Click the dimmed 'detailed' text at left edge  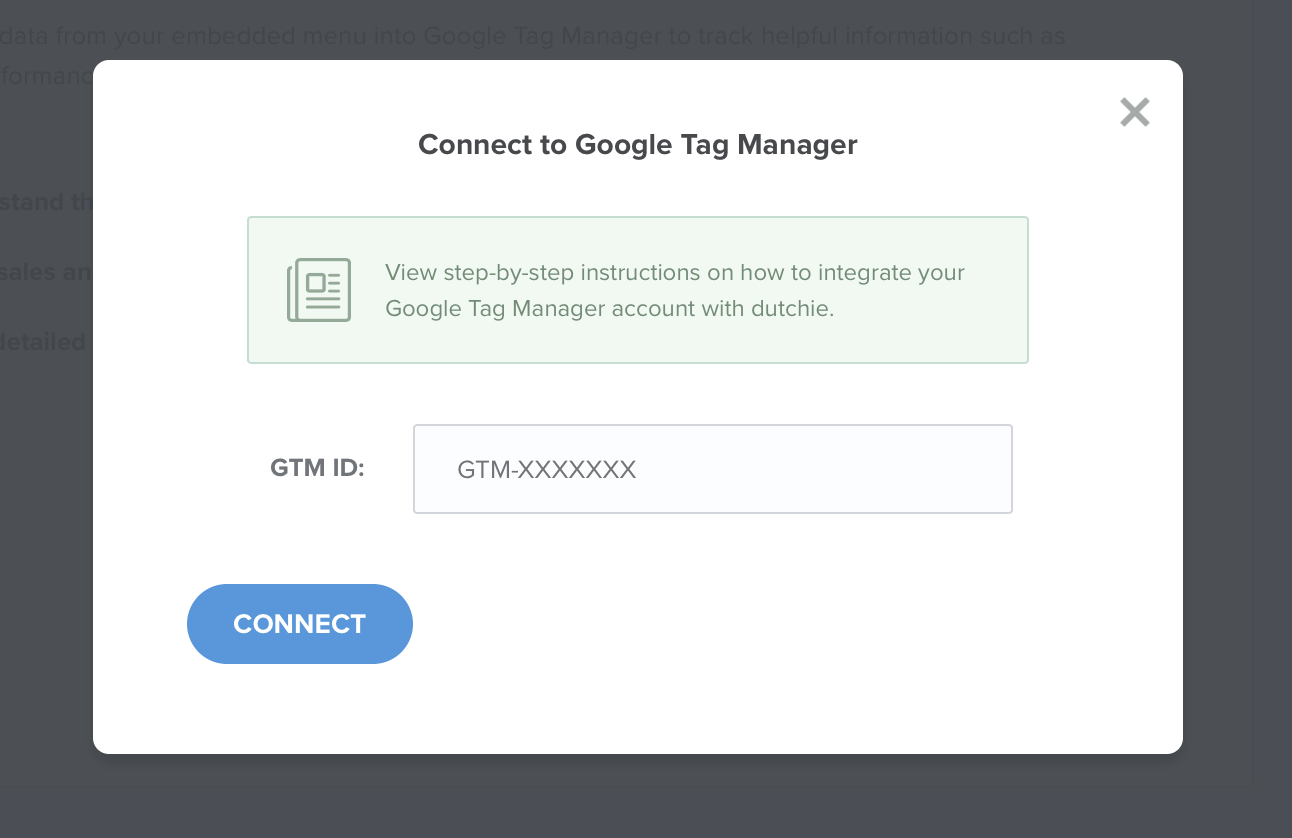click(x=46, y=342)
